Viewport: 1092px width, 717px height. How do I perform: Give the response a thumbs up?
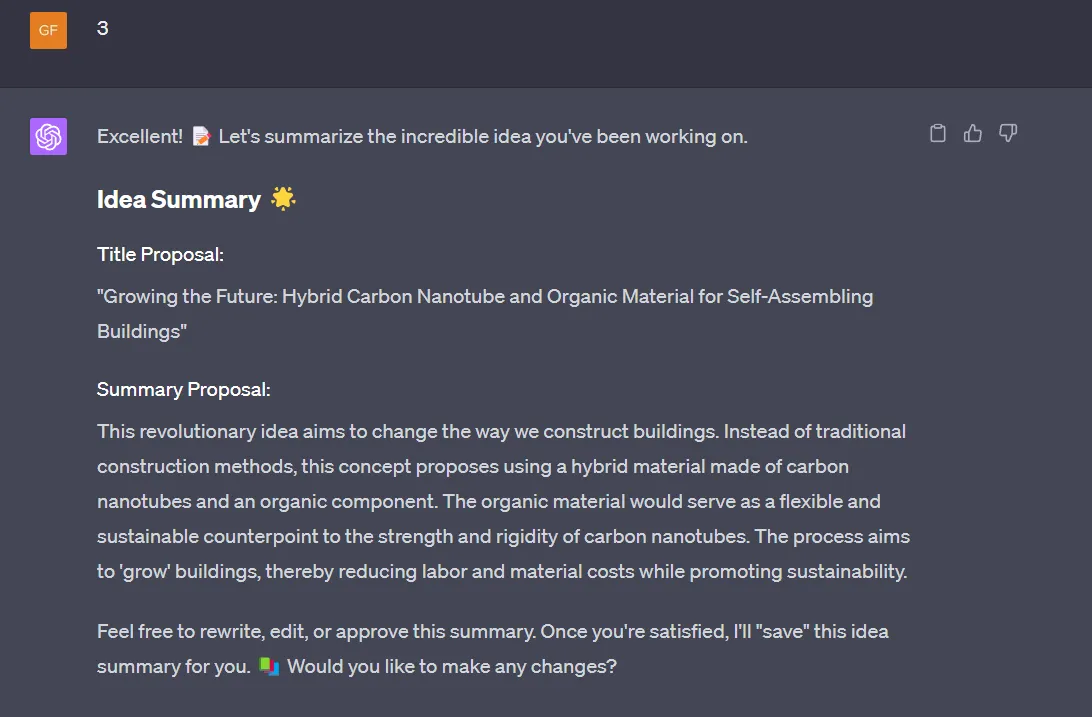(x=972, y=133)
